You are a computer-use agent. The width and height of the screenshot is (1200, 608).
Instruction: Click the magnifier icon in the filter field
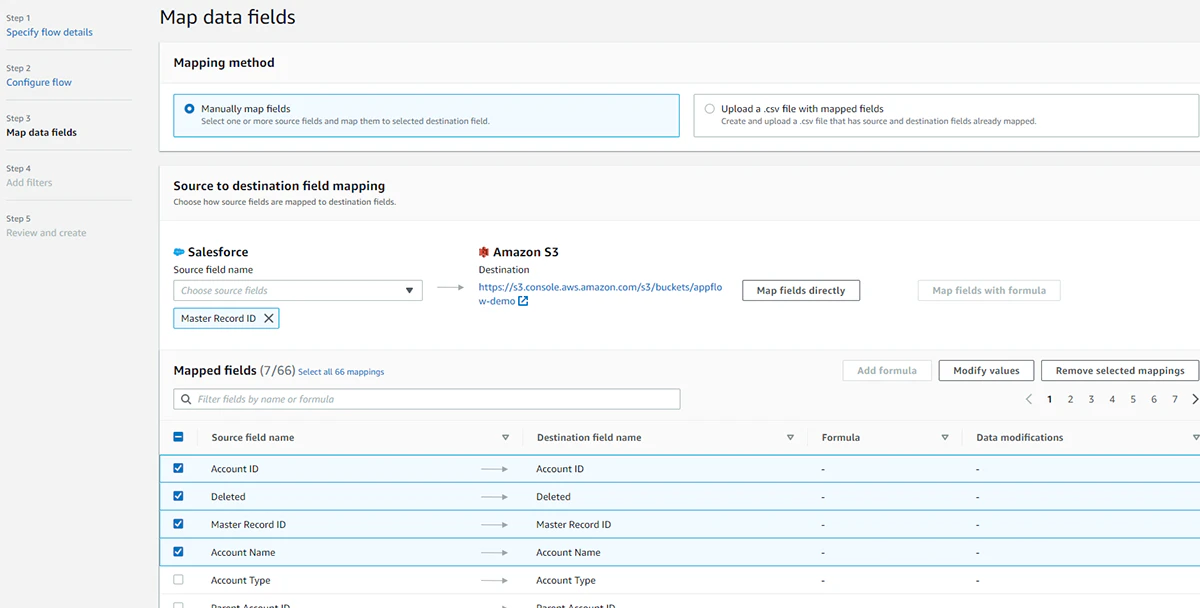click(x=185, y=398)
